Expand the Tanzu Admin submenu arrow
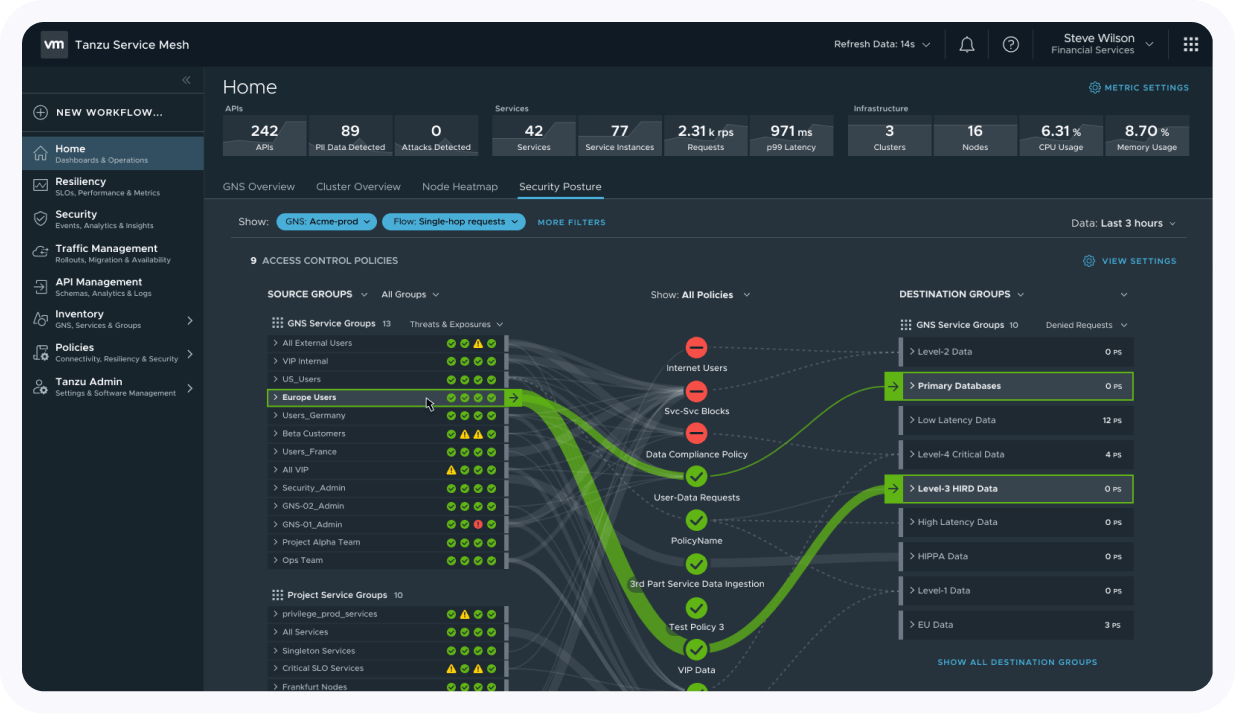 [190, 388]
